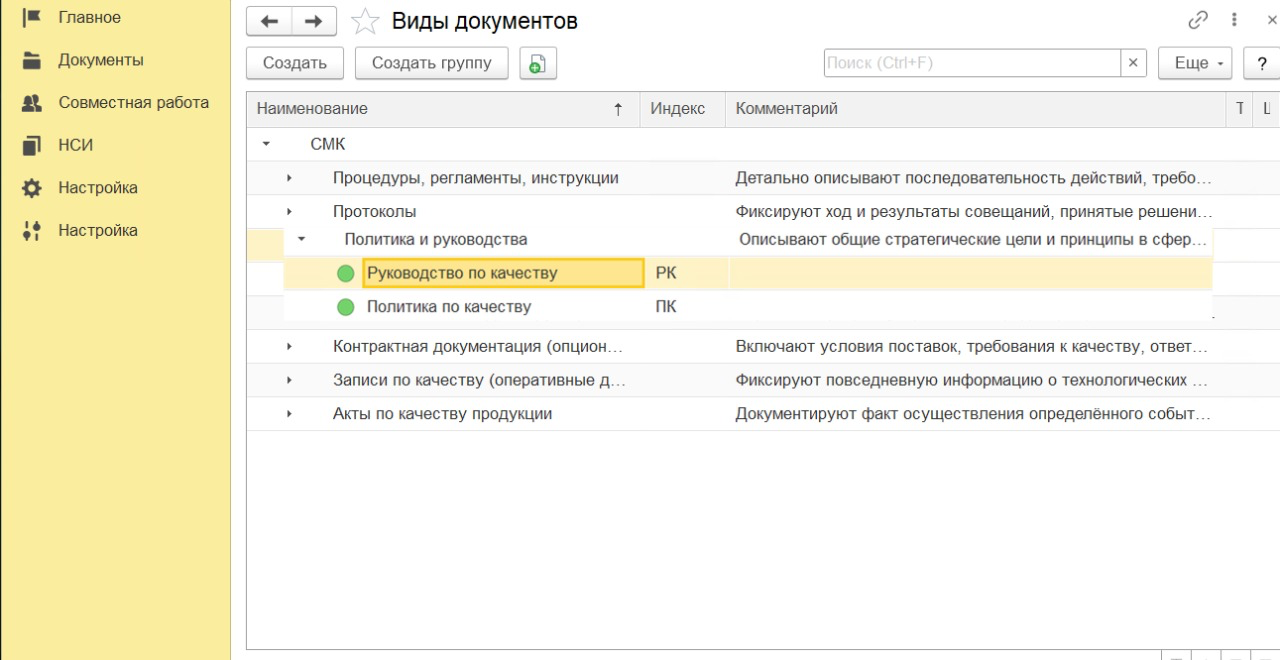Focus the Поиск search input field

point(970,63)
